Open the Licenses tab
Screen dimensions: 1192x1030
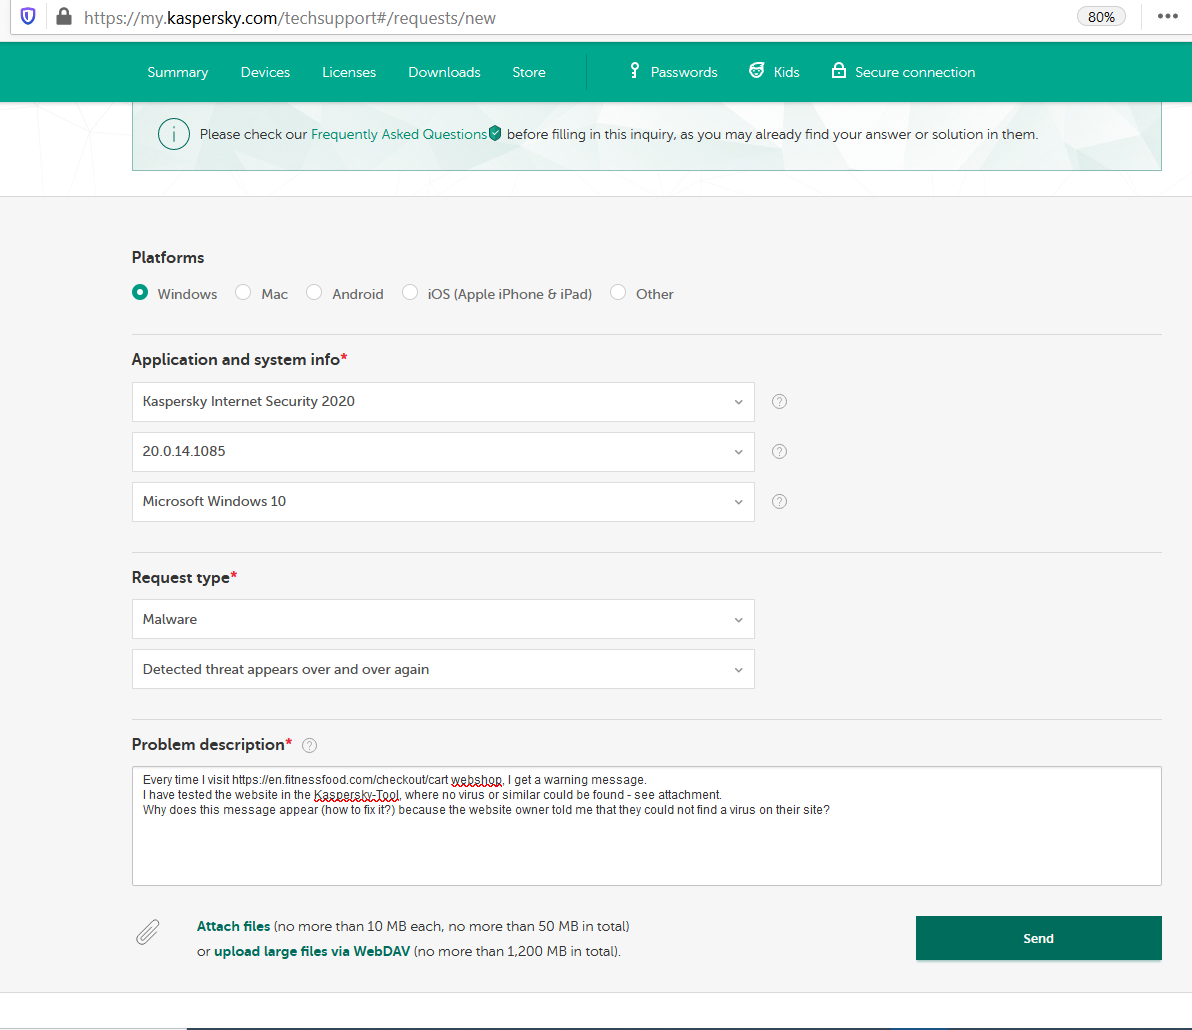coord(349,72)
